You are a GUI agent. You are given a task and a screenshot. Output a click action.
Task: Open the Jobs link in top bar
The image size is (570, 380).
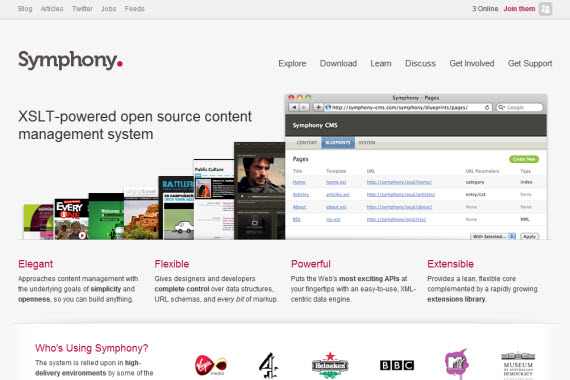109,9
